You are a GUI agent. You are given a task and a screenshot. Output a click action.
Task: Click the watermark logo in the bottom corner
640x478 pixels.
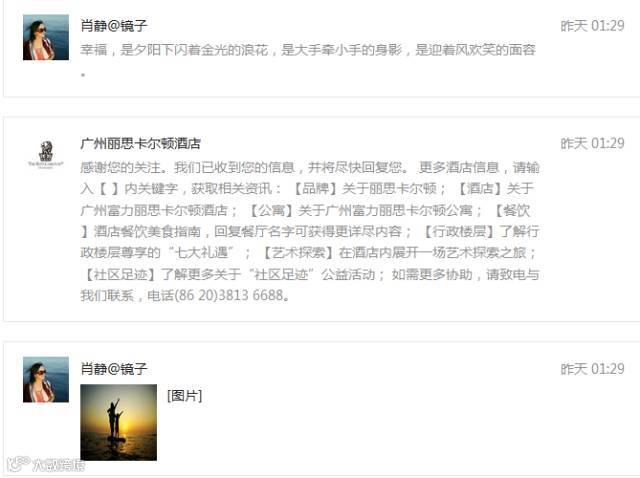(x=46, y=464)
